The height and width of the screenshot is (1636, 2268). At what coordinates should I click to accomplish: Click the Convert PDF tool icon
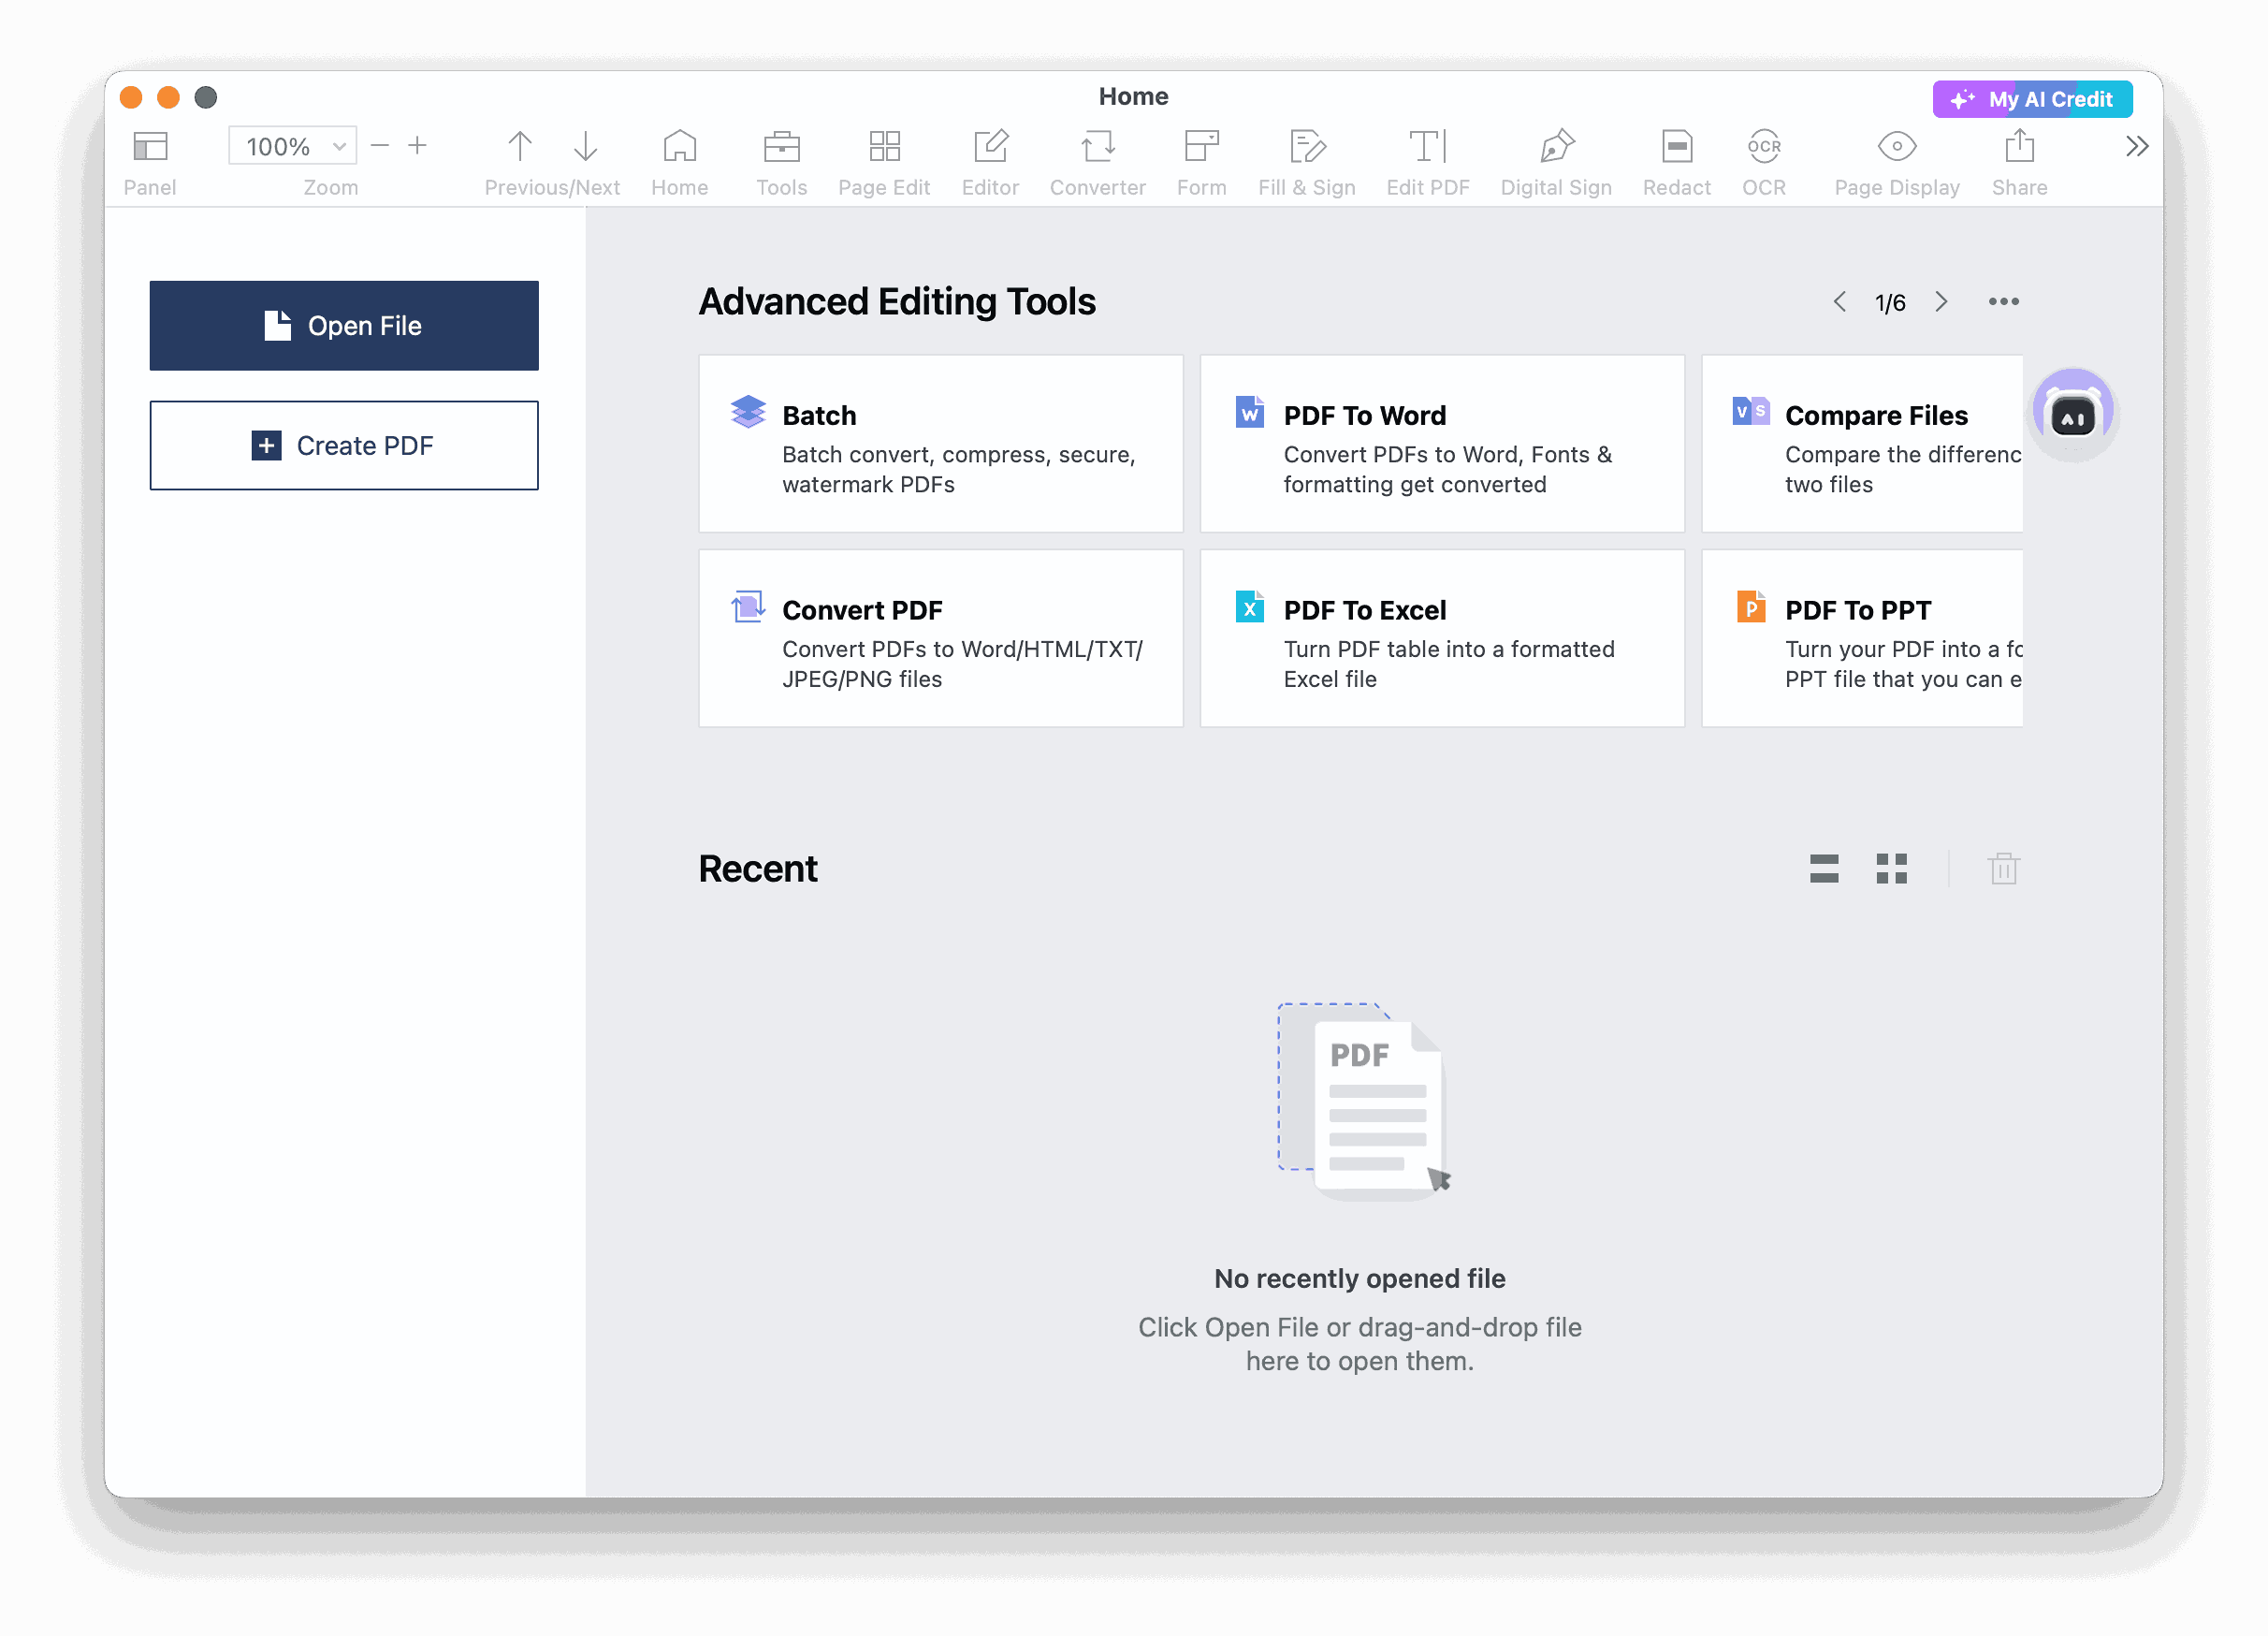pos(749,609)
